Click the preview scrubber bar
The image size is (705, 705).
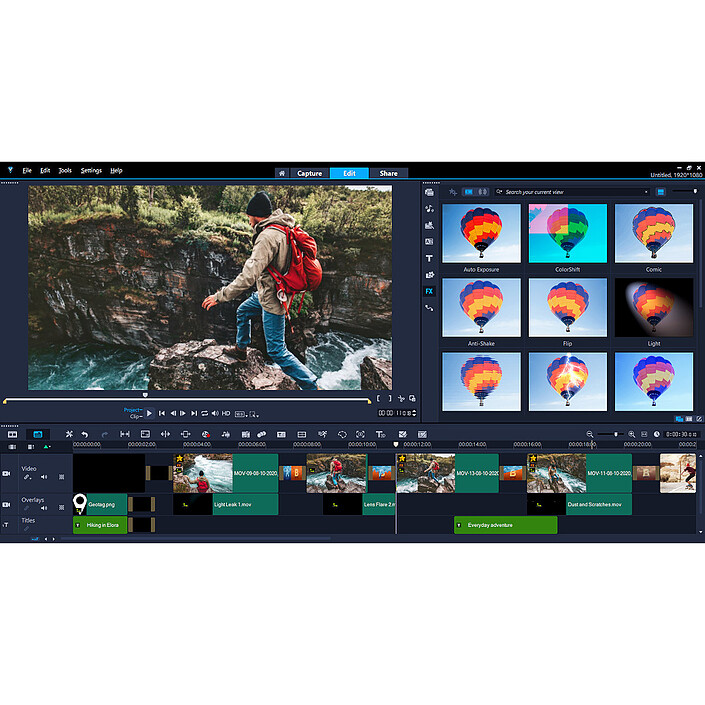(x=187, y=399)
